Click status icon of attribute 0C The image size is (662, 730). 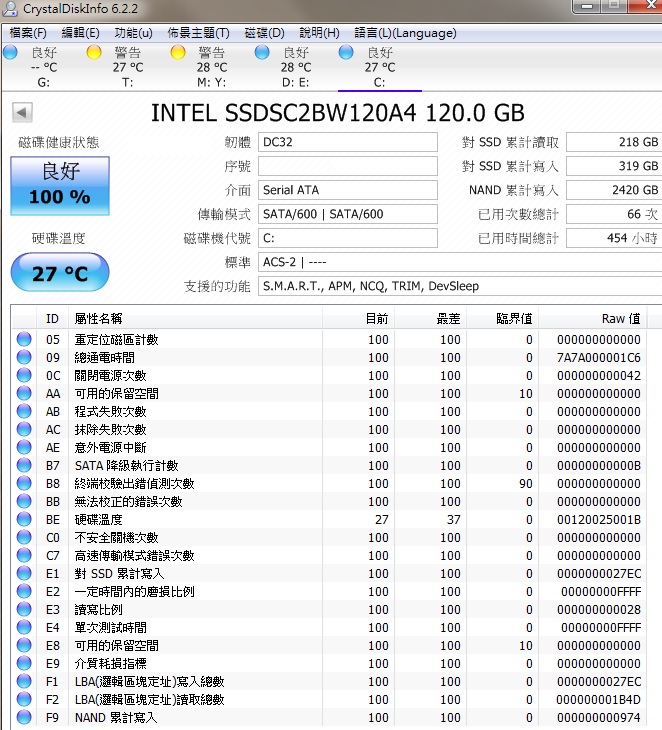[x=24, y=375]
